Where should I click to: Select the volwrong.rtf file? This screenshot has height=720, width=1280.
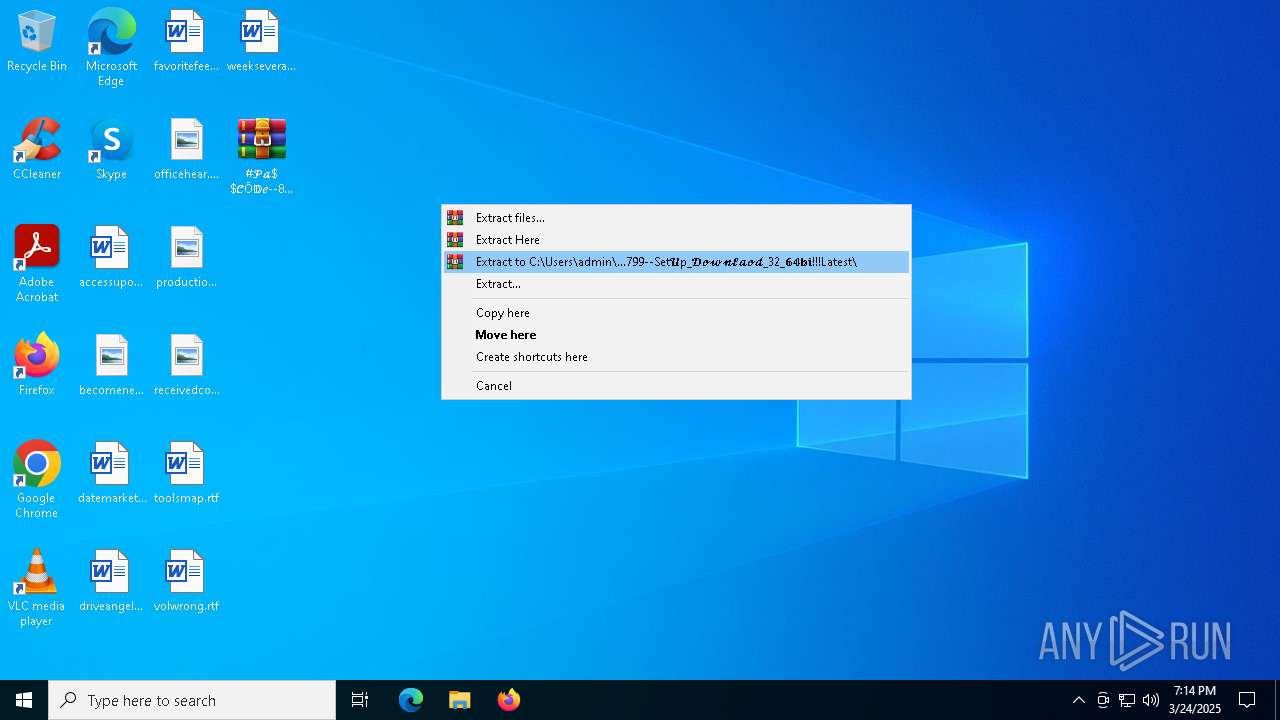[186, 582]
